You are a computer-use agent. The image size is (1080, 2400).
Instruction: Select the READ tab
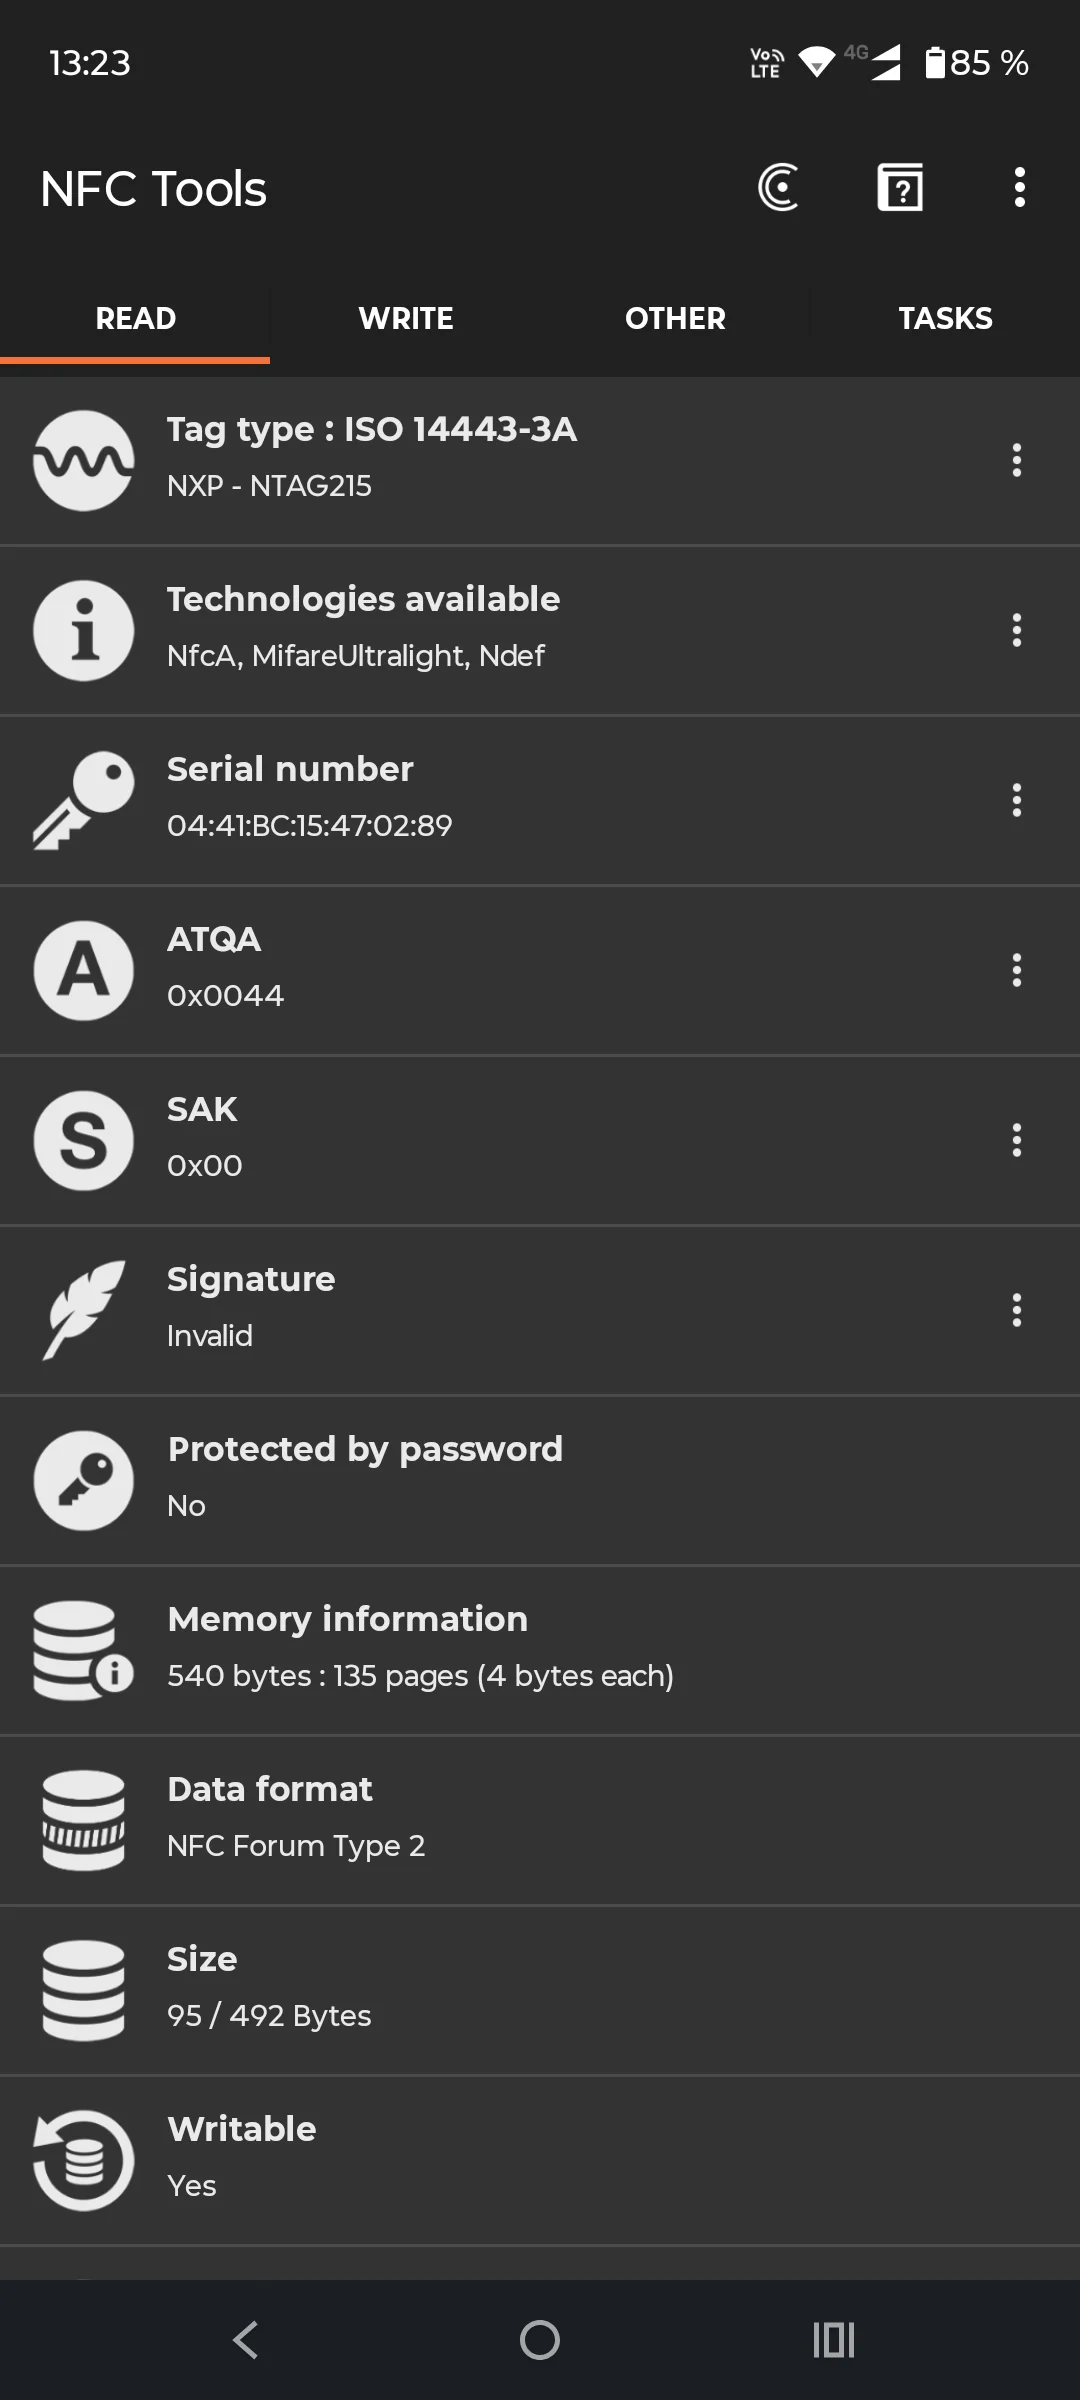(x=135, y=319)
